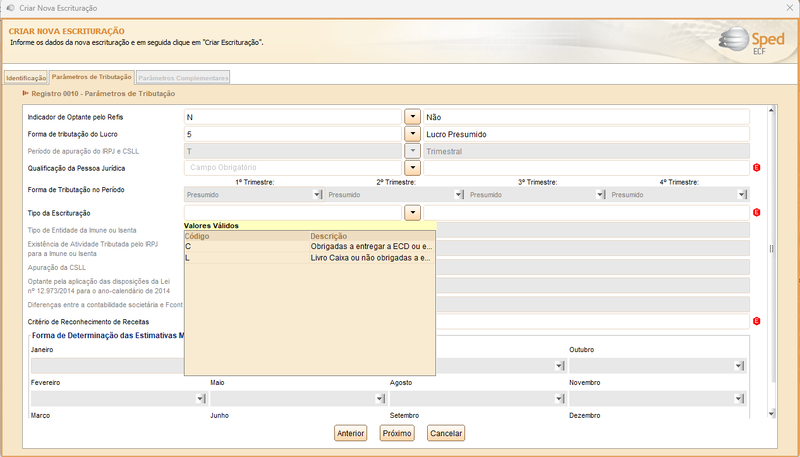Screen dimensions: 800x457
Task: Click the Tipo da Escrituração description field
Action: coord(586,213)
